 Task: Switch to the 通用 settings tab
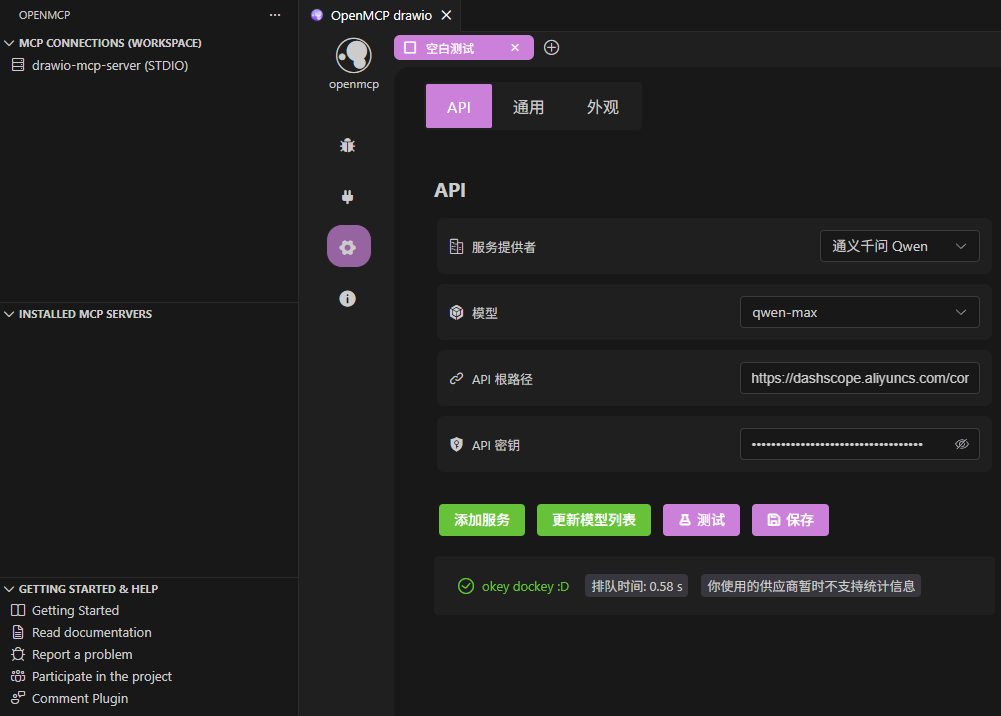(x=529, y=107)
